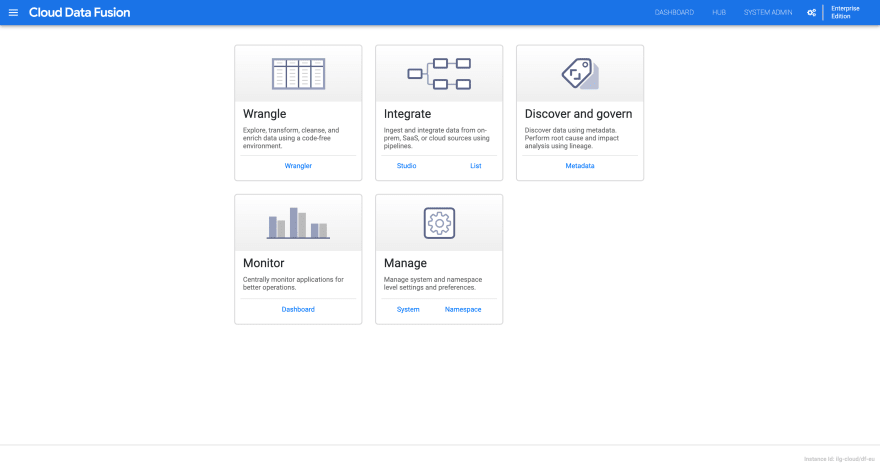880x473 pixels.
Task: Click the Integrate card heading
Action: tap(407, 114)
